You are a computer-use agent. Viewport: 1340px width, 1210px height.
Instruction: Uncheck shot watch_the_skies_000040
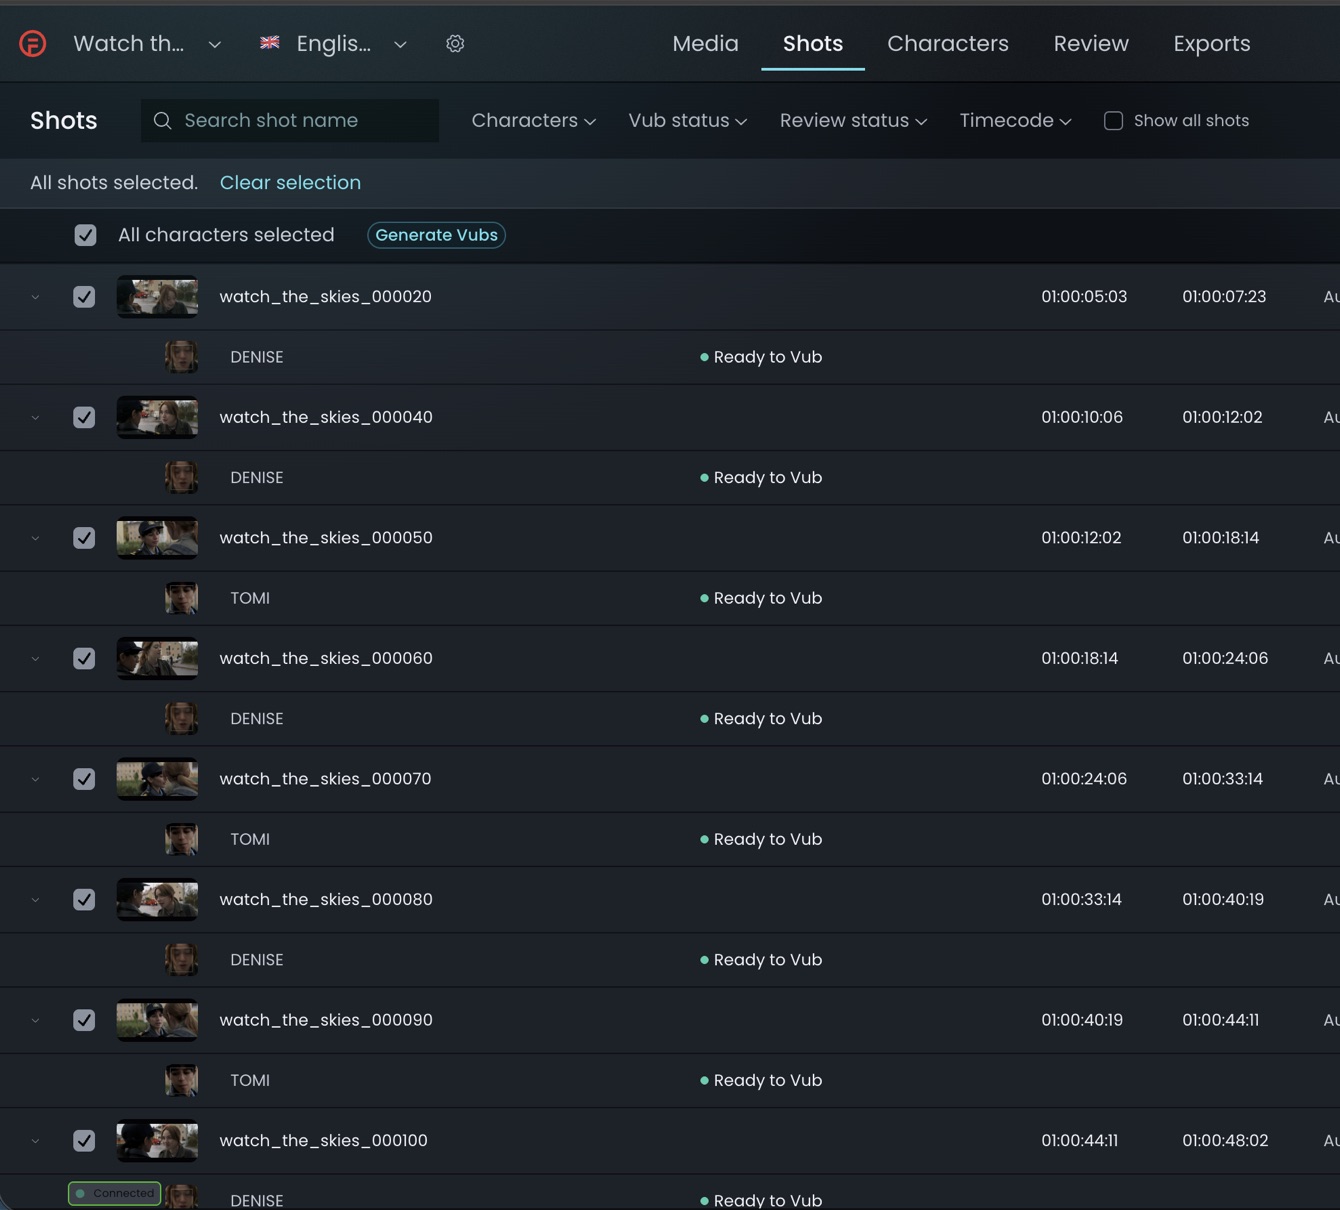pos(84,417)
